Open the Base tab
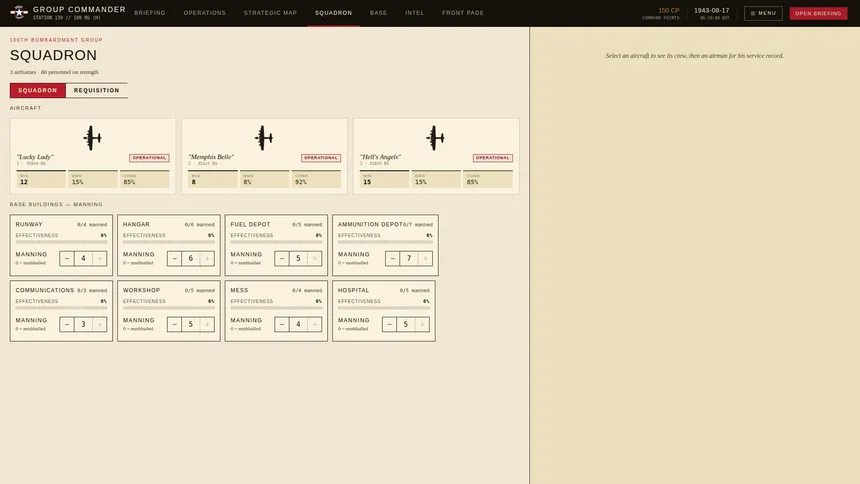860x484 pixels. pyautogui.click(x=378, y=13)
